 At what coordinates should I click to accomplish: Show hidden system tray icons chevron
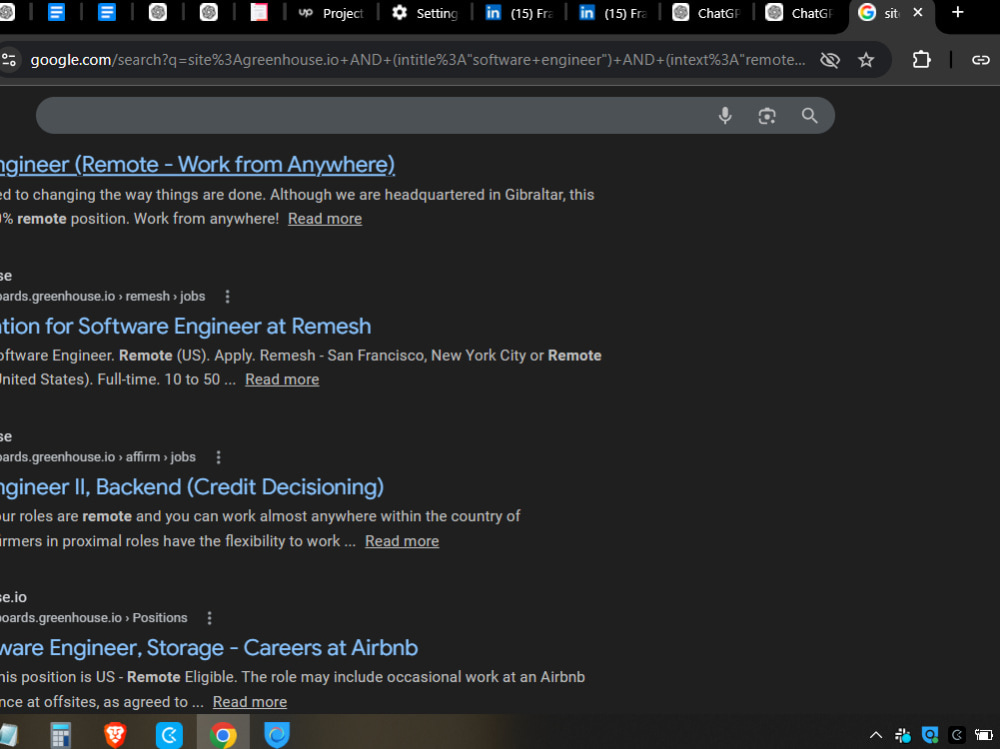(876, 736)
